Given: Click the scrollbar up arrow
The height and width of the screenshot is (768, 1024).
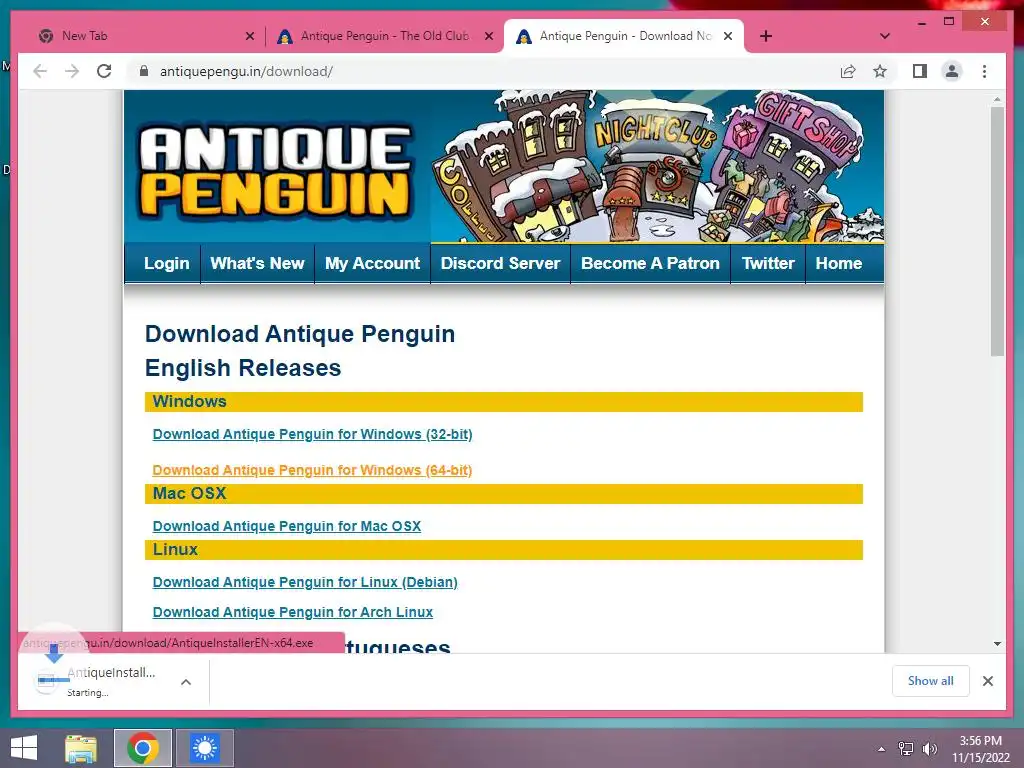Looking at the screenshot, I should click(997, 99).
